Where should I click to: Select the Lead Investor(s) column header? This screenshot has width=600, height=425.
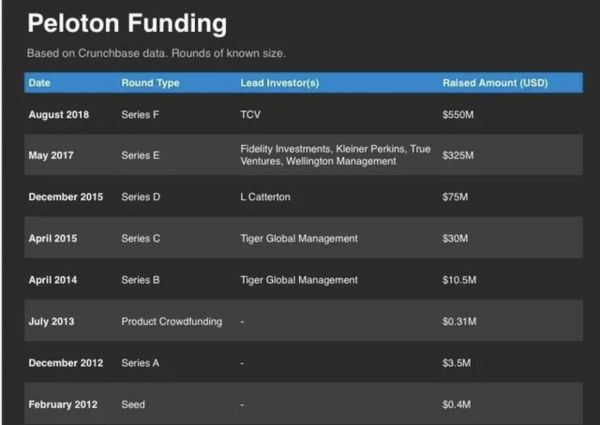click(x=280, y=83)
